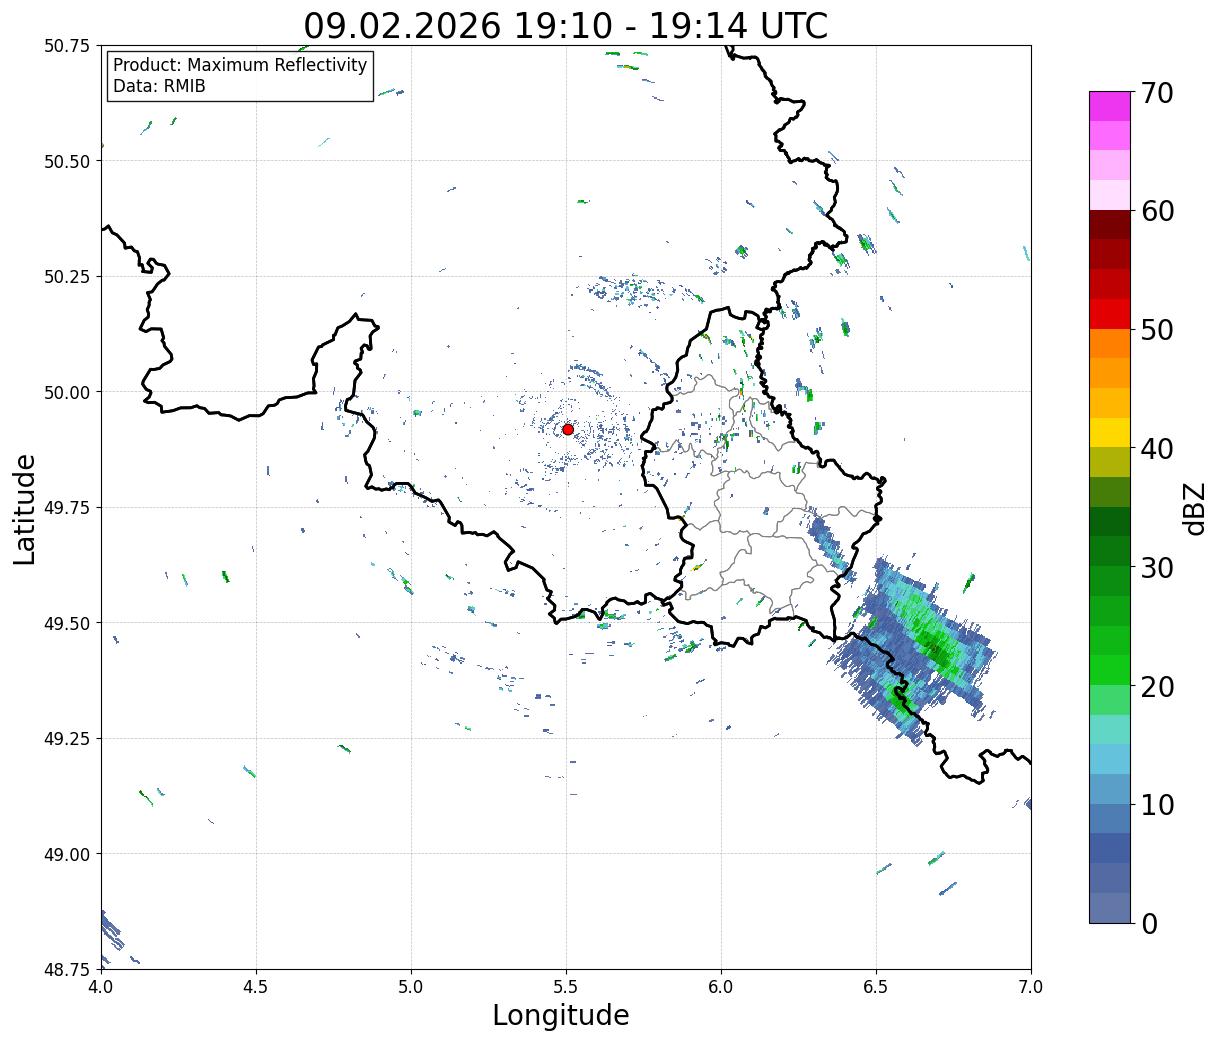Click colorbar tick label 40

click(1156, 449)
